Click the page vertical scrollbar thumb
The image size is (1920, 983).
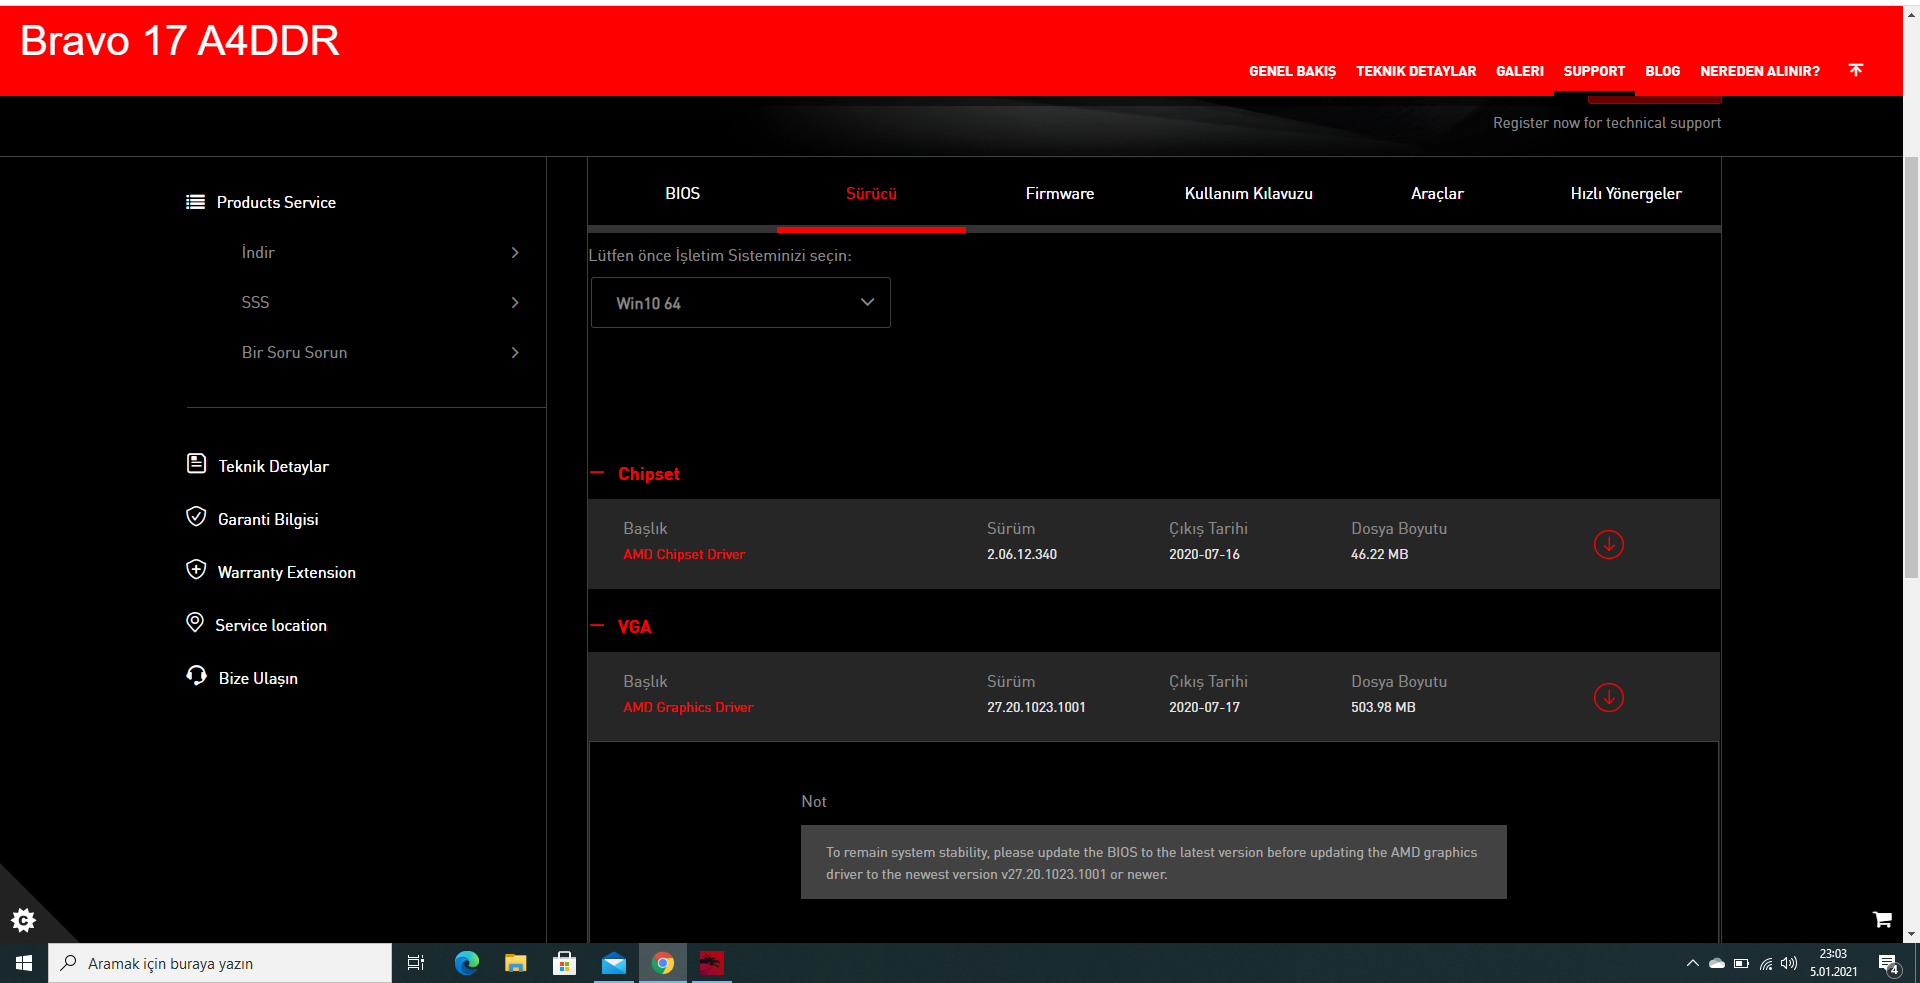point(1911,367)
